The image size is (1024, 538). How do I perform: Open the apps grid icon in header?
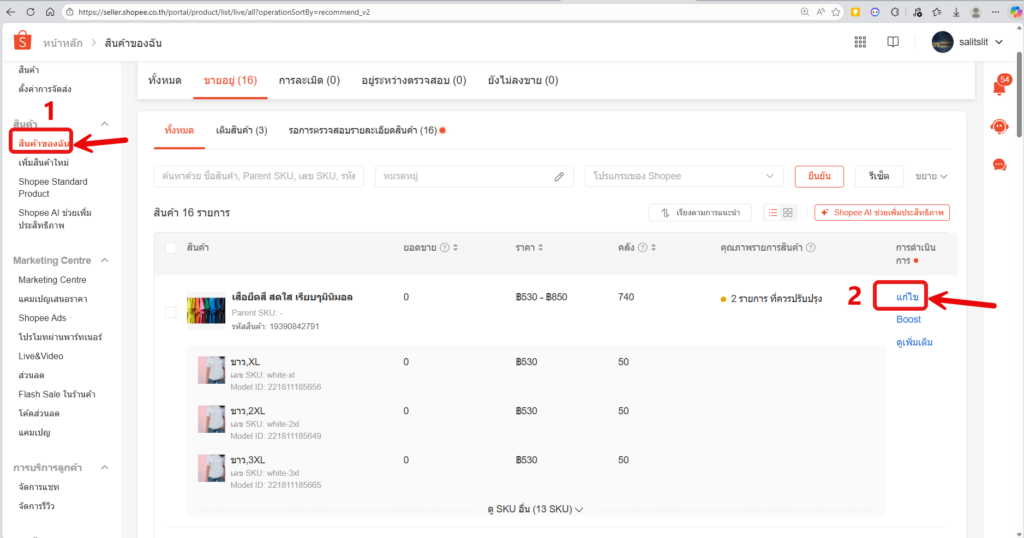coord(860,42)
